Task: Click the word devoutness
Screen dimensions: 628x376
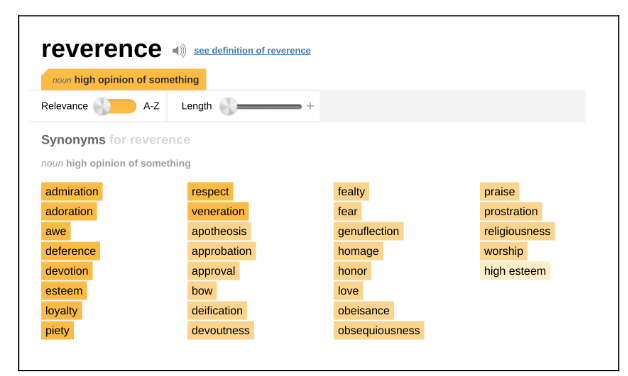Action: [221, 330]
